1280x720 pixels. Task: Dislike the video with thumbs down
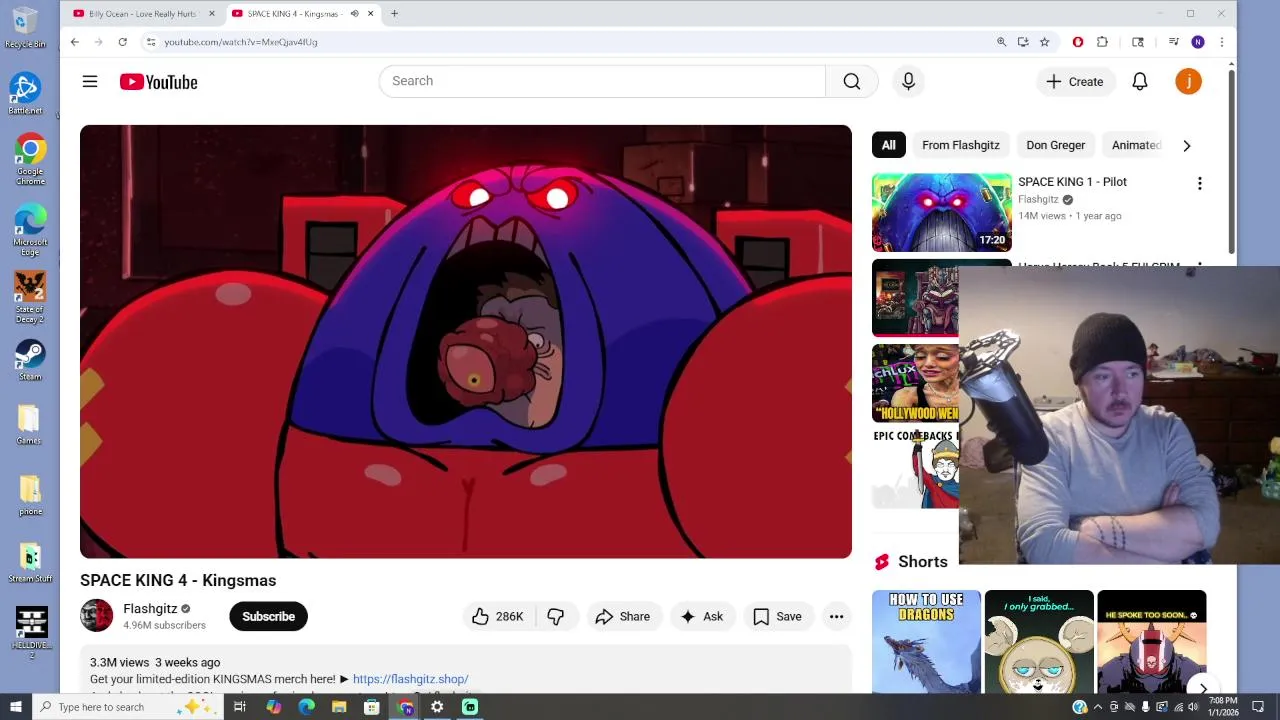coord(556,617)
